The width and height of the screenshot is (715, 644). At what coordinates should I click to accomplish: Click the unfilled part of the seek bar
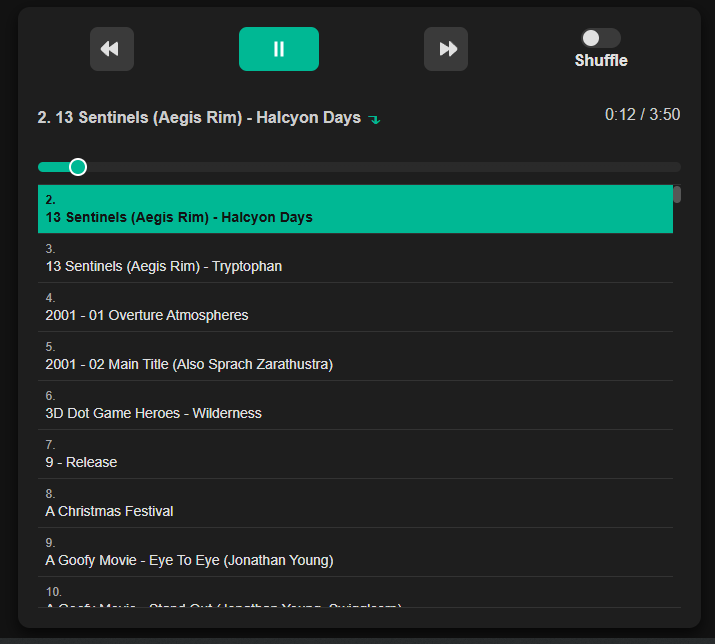point(380,167)
